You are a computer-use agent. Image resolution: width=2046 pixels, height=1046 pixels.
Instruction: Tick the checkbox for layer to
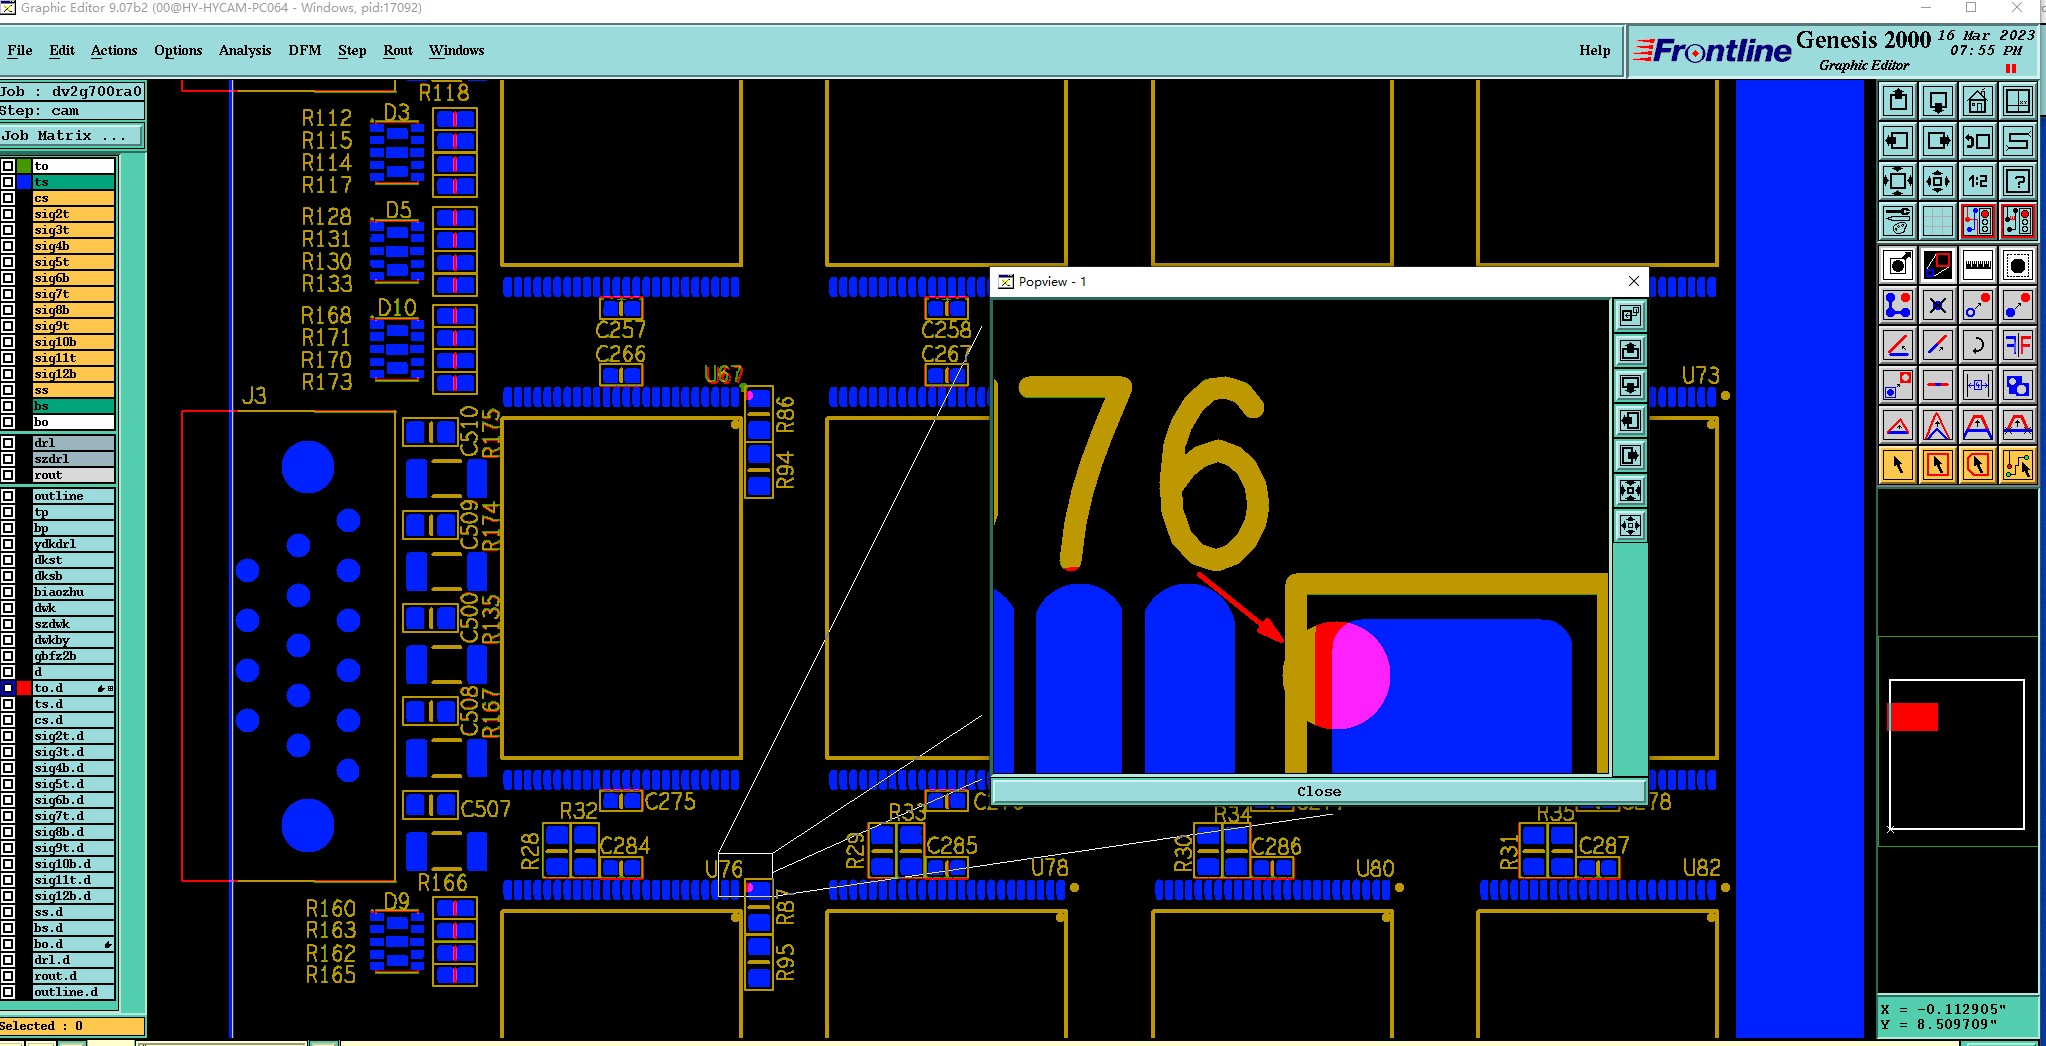(7, 166)
